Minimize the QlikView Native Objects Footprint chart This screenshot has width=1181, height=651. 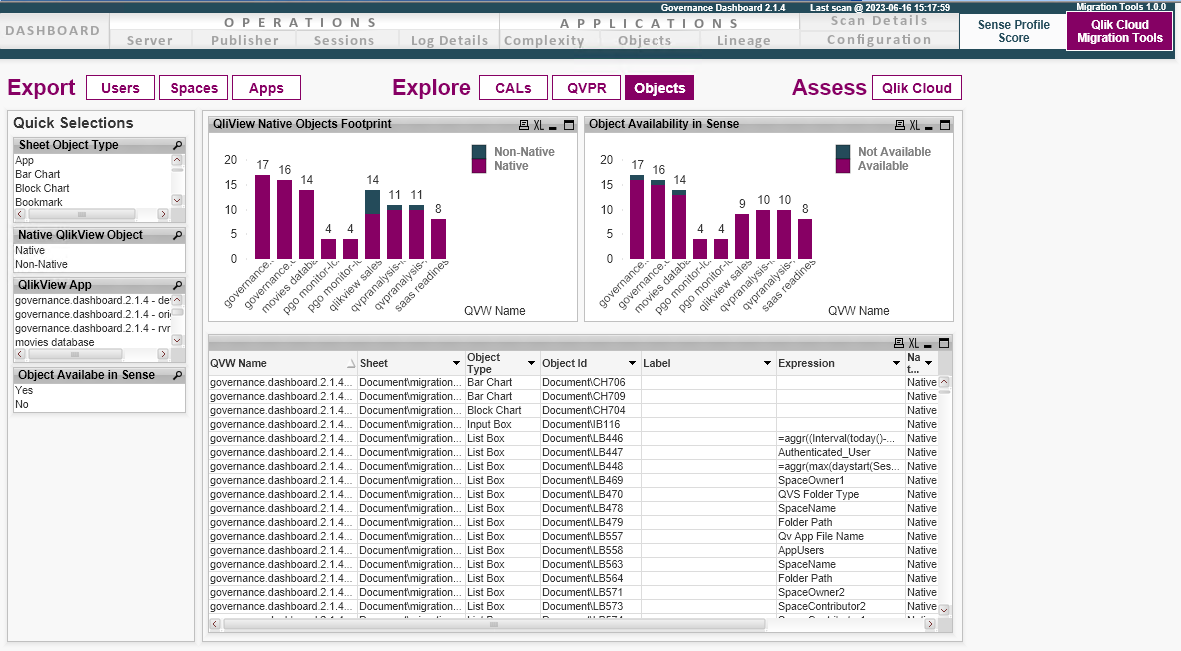click(x=552, y=125)
